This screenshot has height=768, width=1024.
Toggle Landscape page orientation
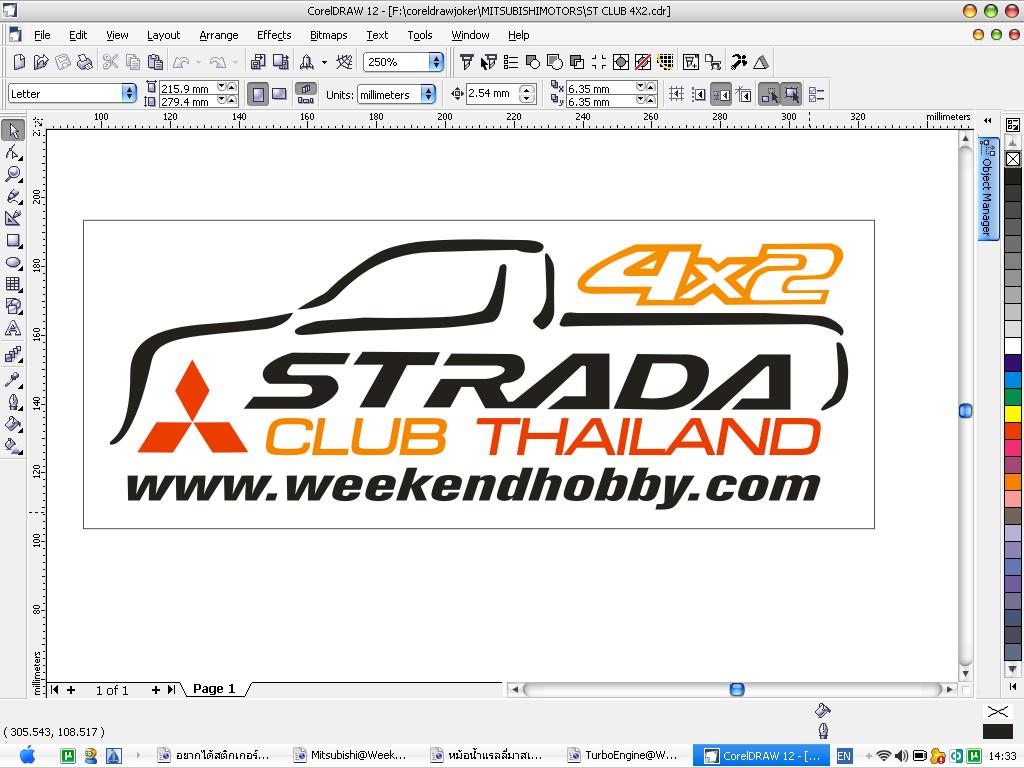click(x=280, y=94)
